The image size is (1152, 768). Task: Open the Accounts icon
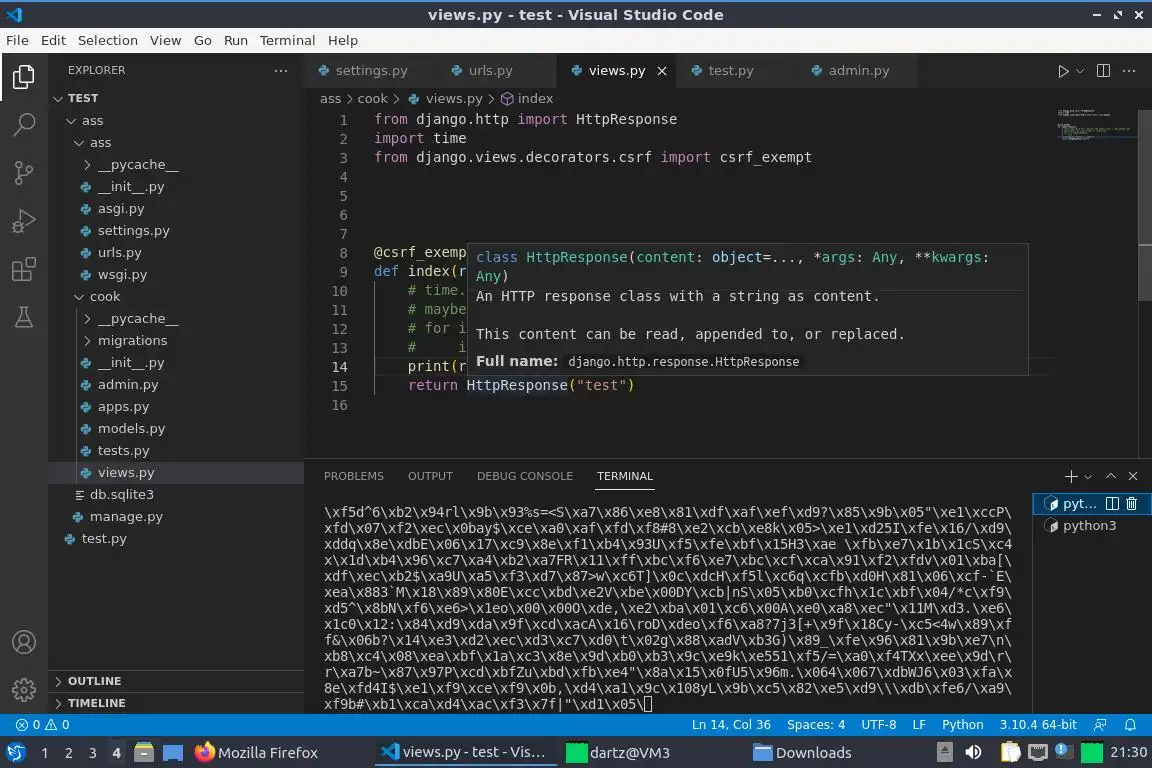tap(24, 642)
